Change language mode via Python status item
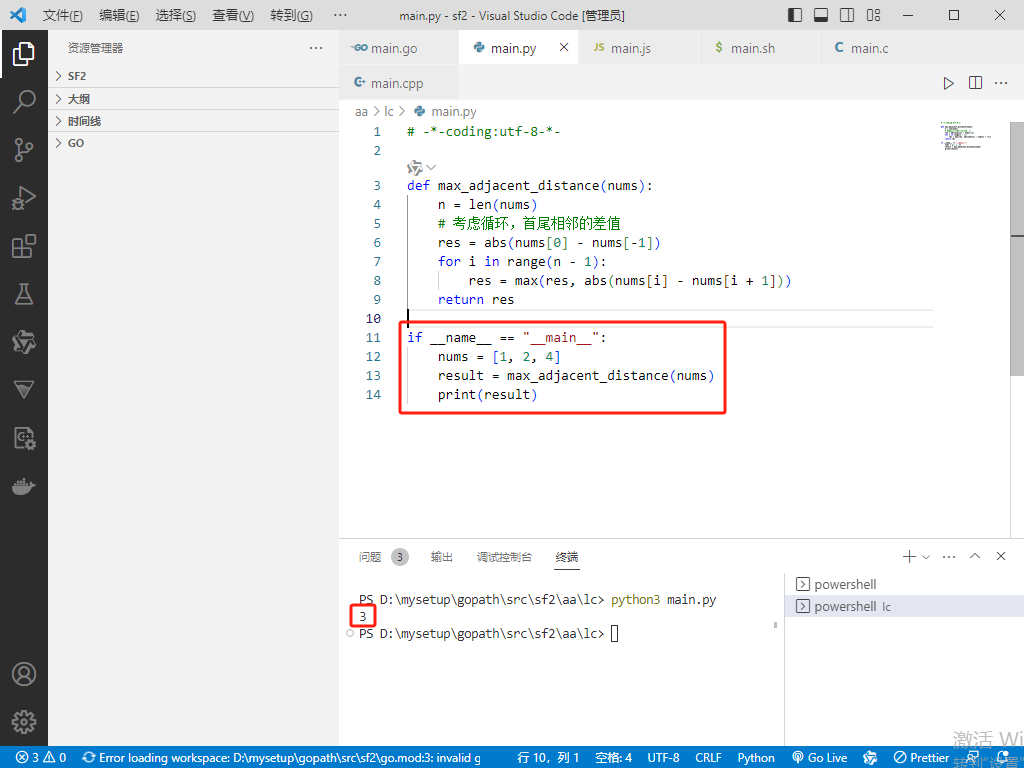 click(x=756, y=758)
